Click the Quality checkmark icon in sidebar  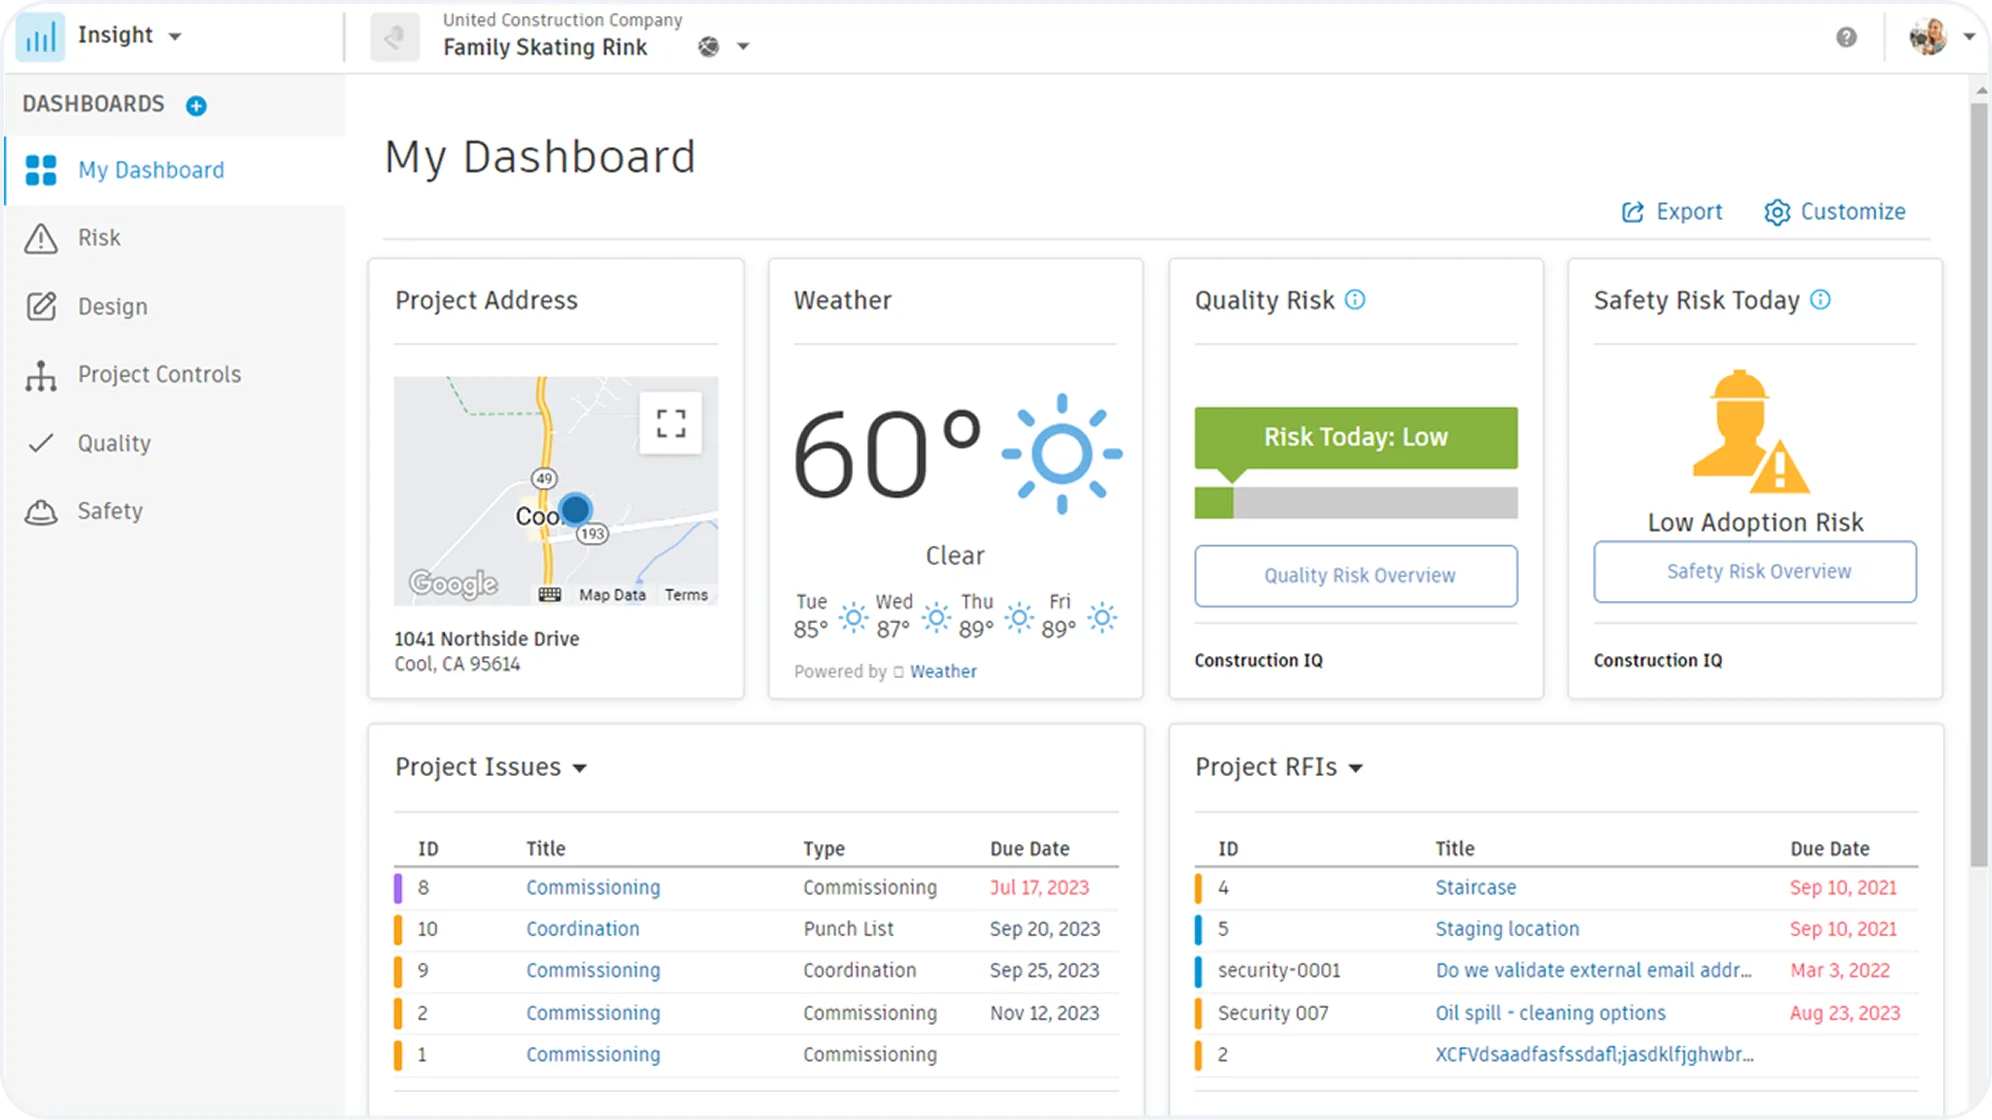tap(41, 443)
